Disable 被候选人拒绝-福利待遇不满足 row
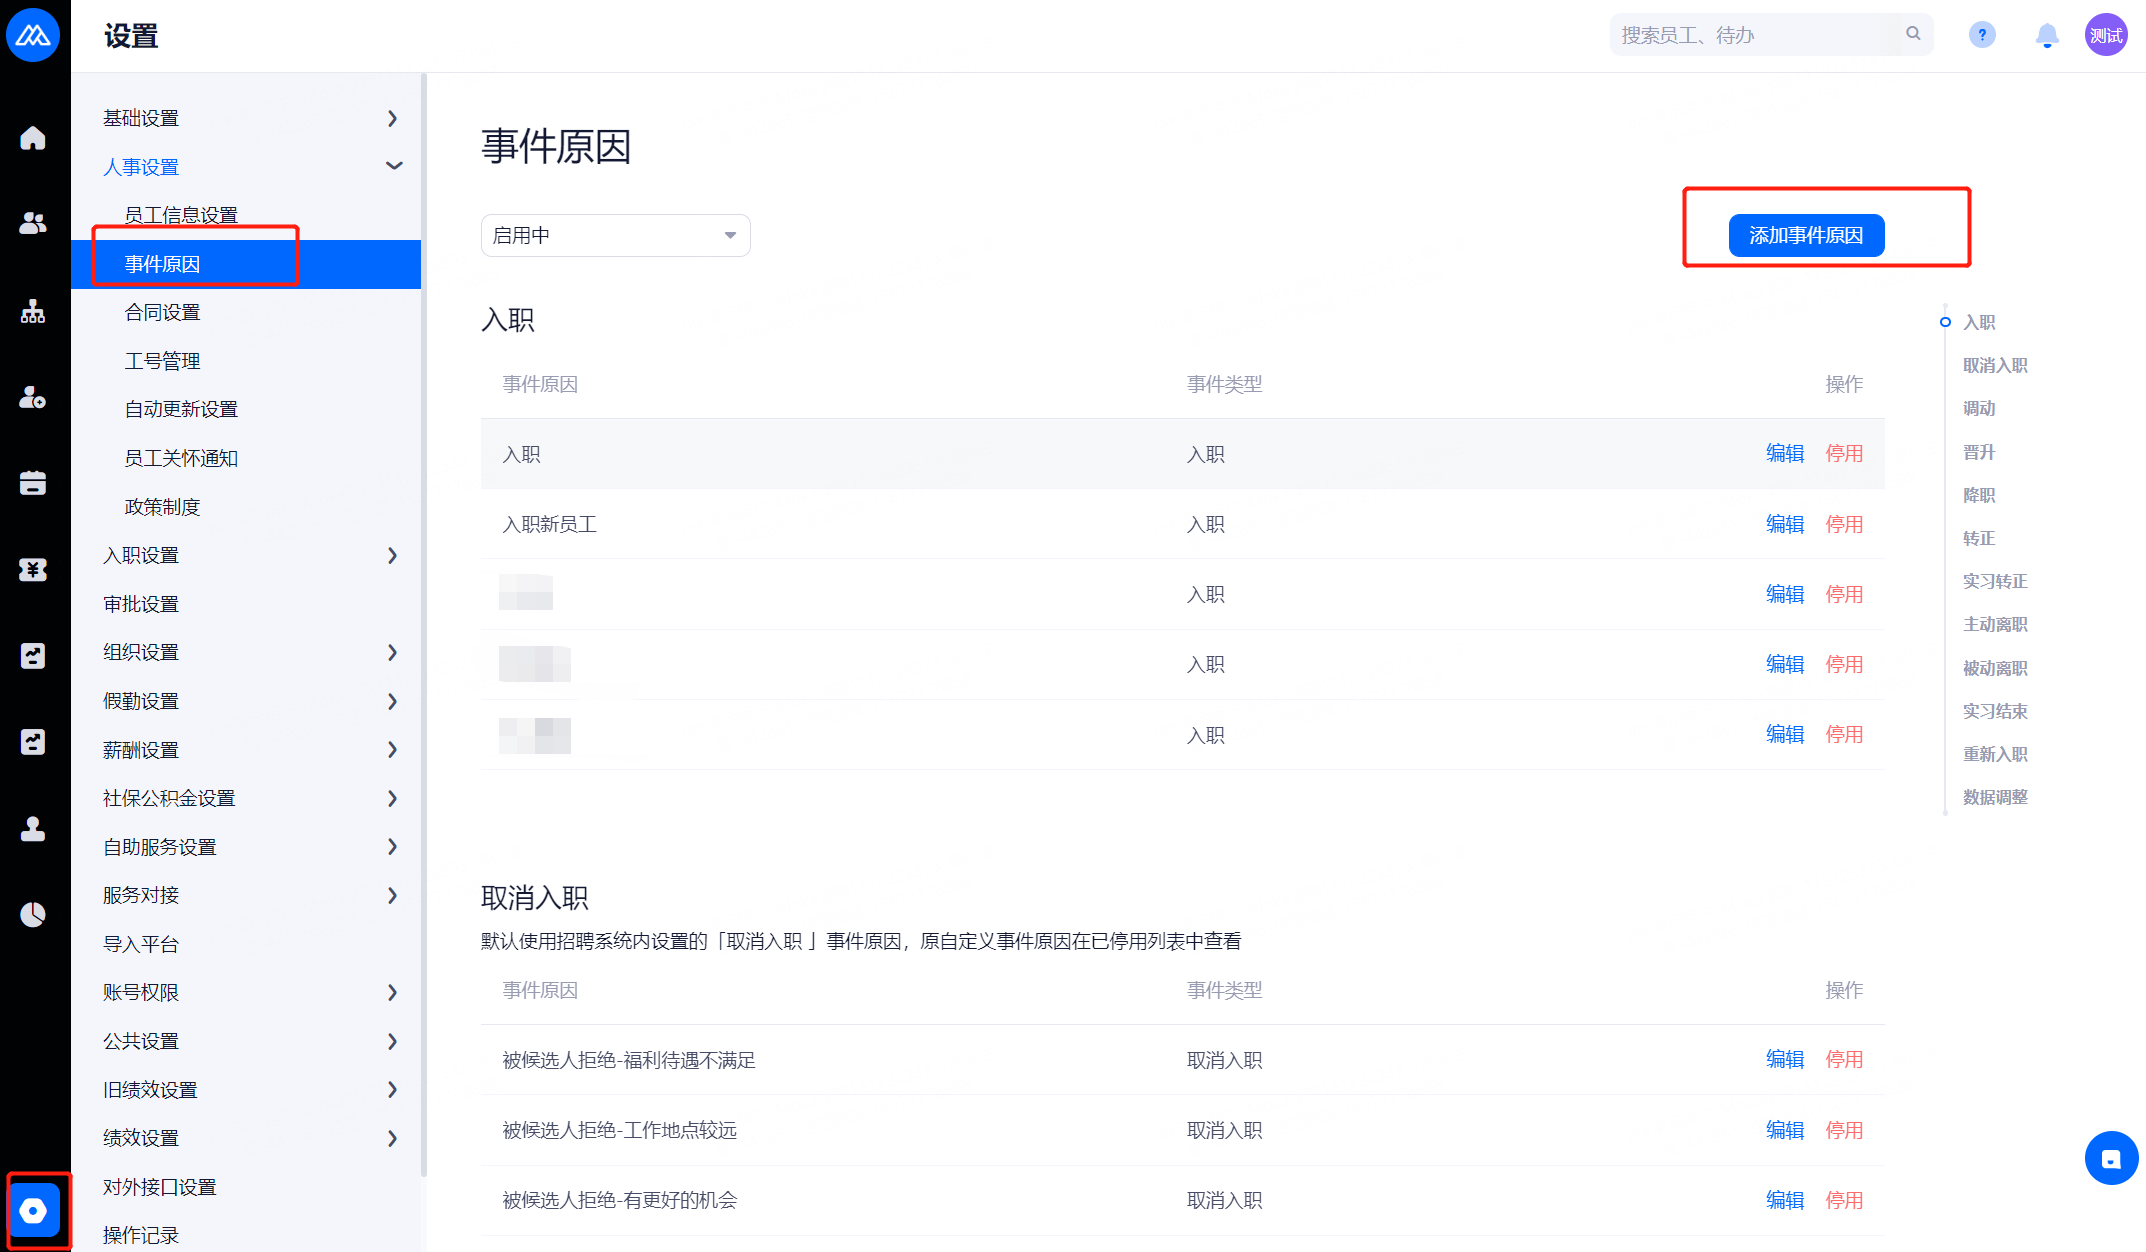Image resolution: width=2146 pixels, height=1252 pixels. 1844,1059
